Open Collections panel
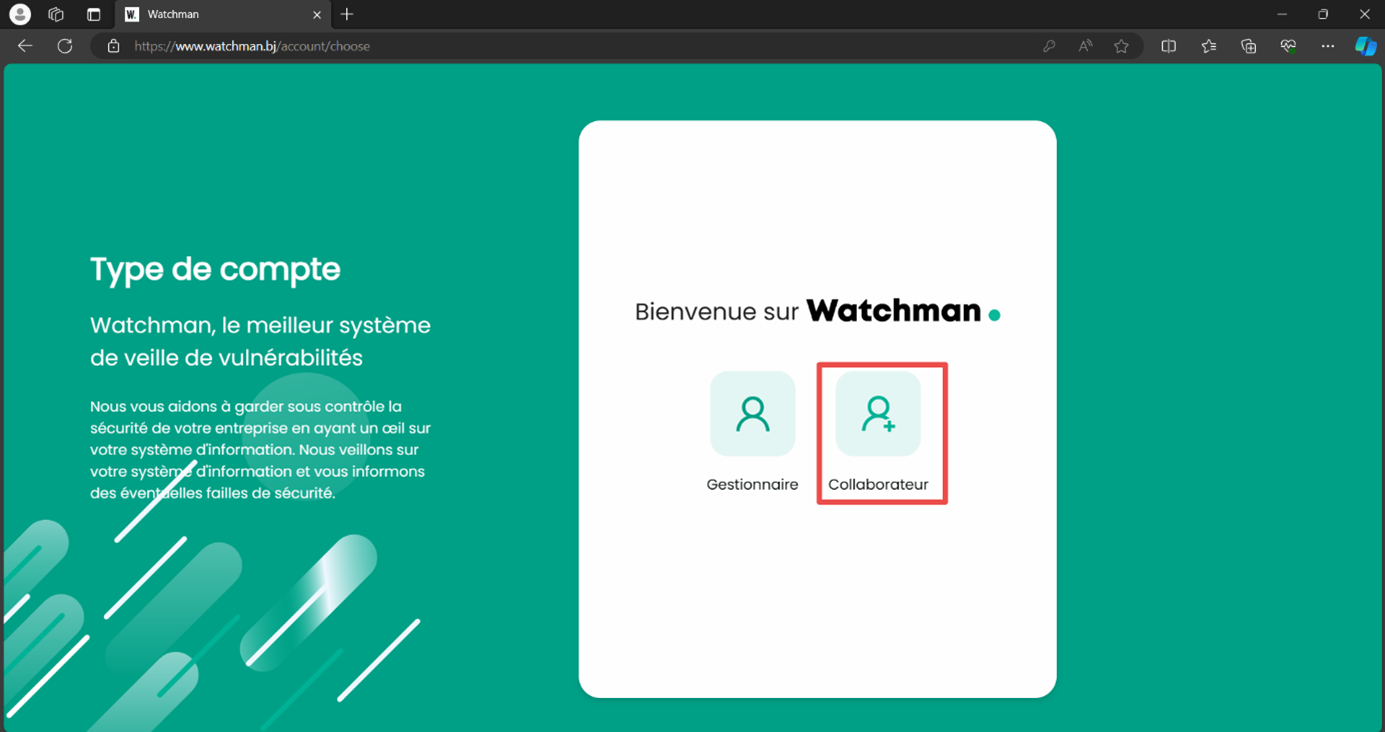The image size is (1385, 732). 1248,46
